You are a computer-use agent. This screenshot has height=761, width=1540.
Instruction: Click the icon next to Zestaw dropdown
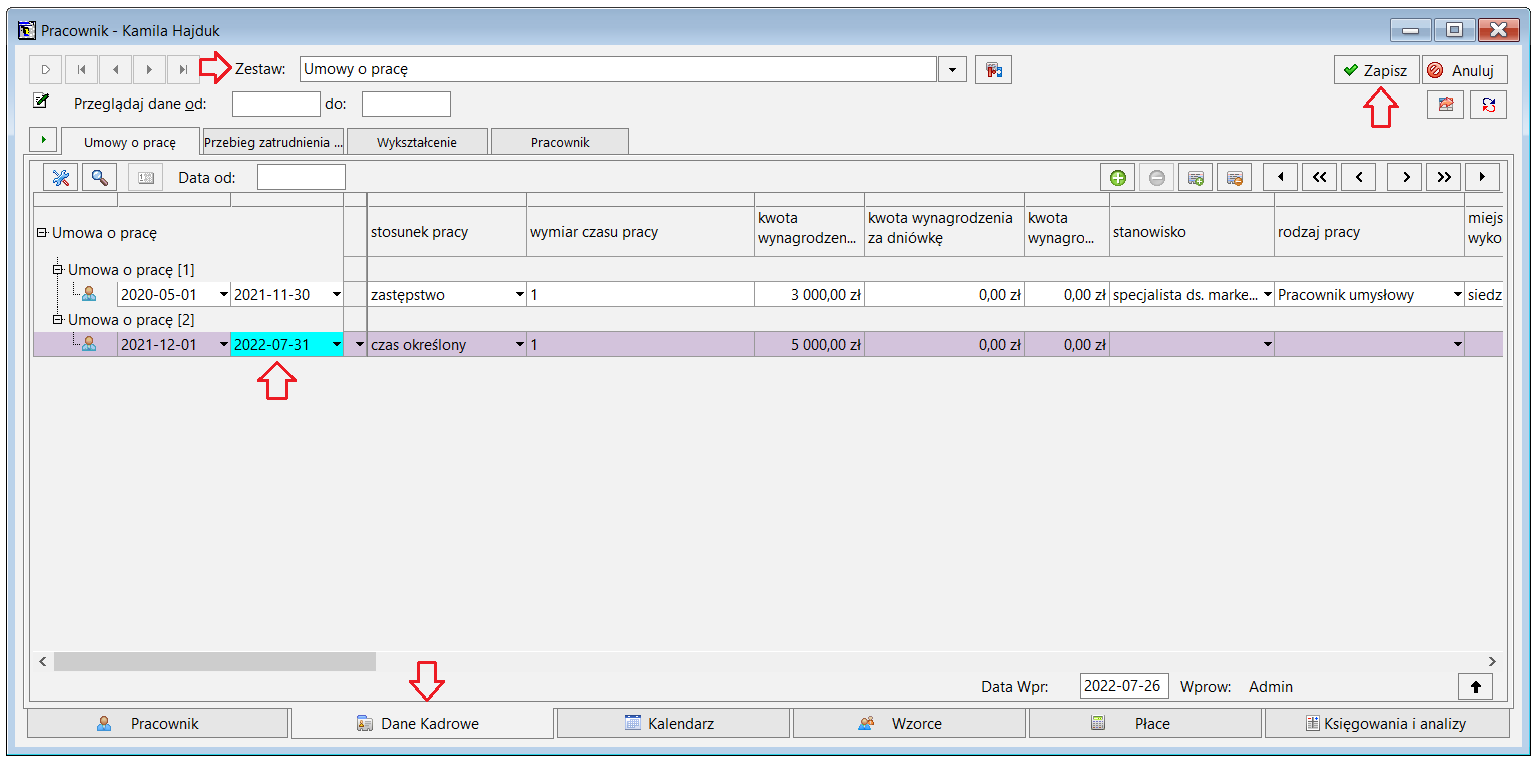point(993,70)
